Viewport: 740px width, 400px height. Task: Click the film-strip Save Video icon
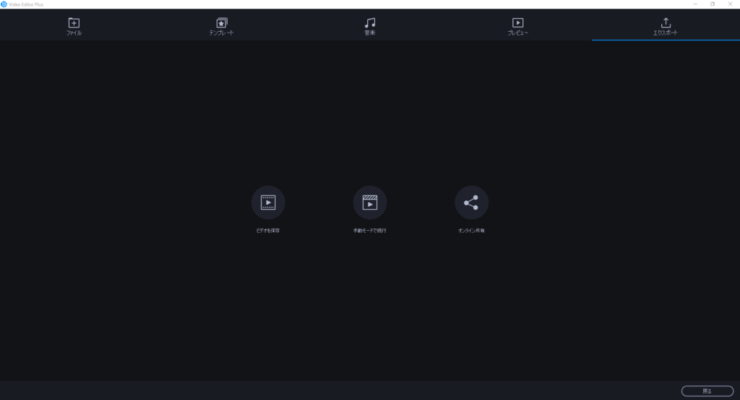click(268, 202)
